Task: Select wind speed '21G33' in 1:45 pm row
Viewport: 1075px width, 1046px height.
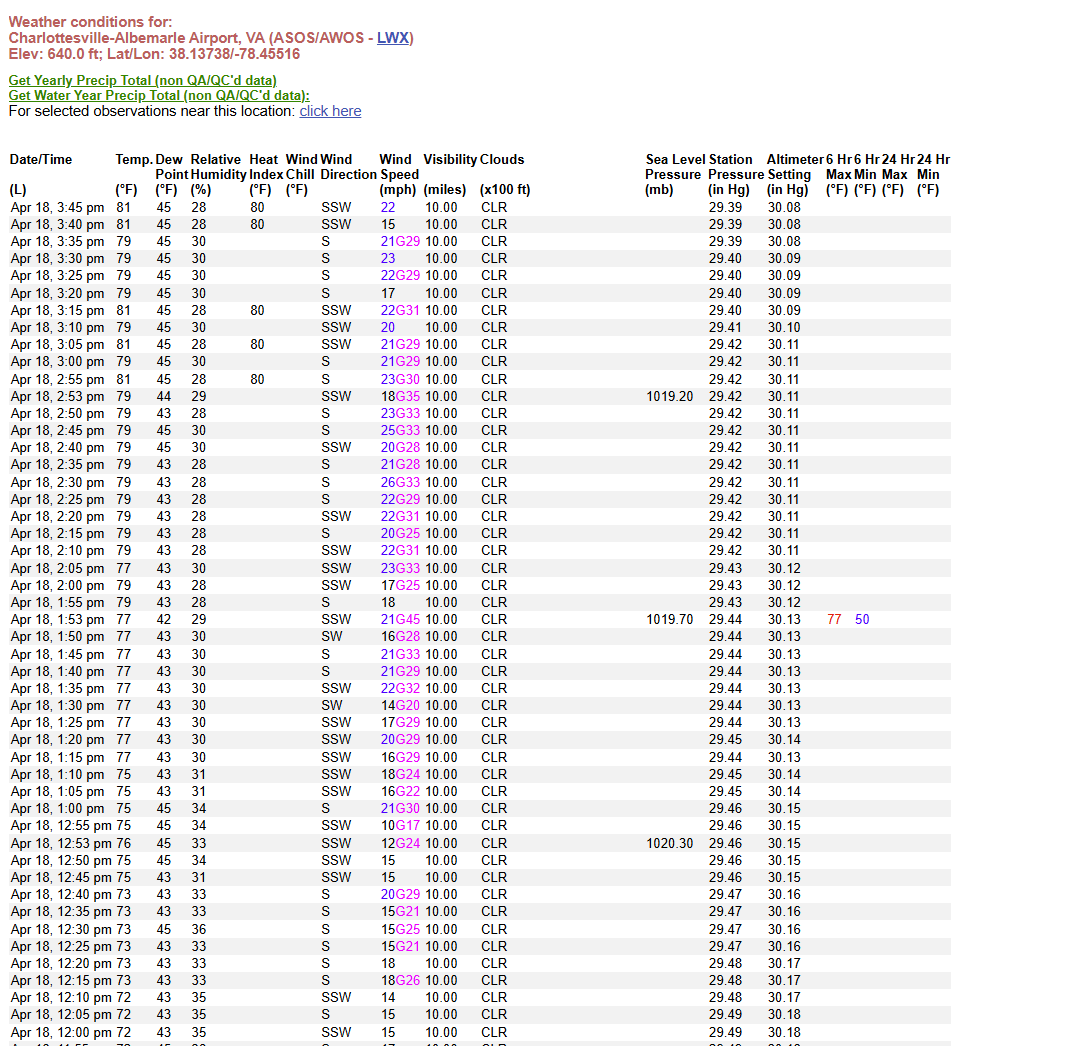Action: (x=400, y=655)
